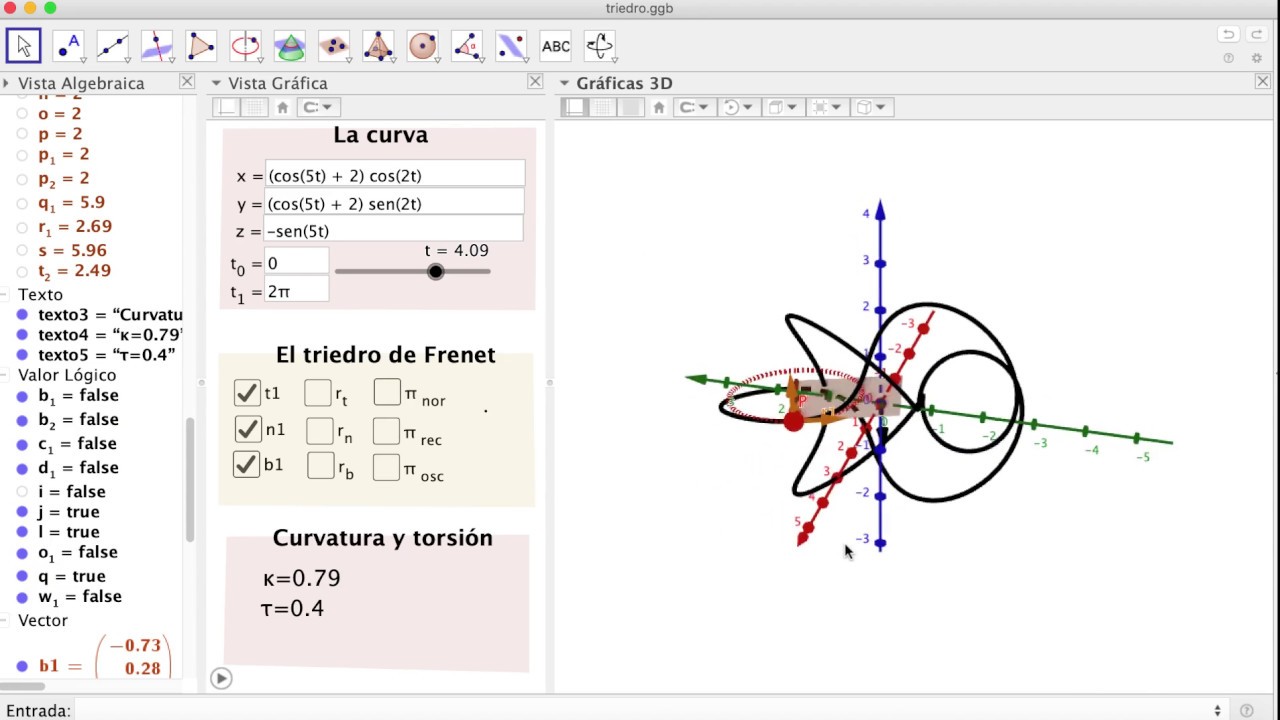The height and width of the screenshot is (720, 1280).
Task: Select the Plane through three points tool
Action: click(334, 46)
